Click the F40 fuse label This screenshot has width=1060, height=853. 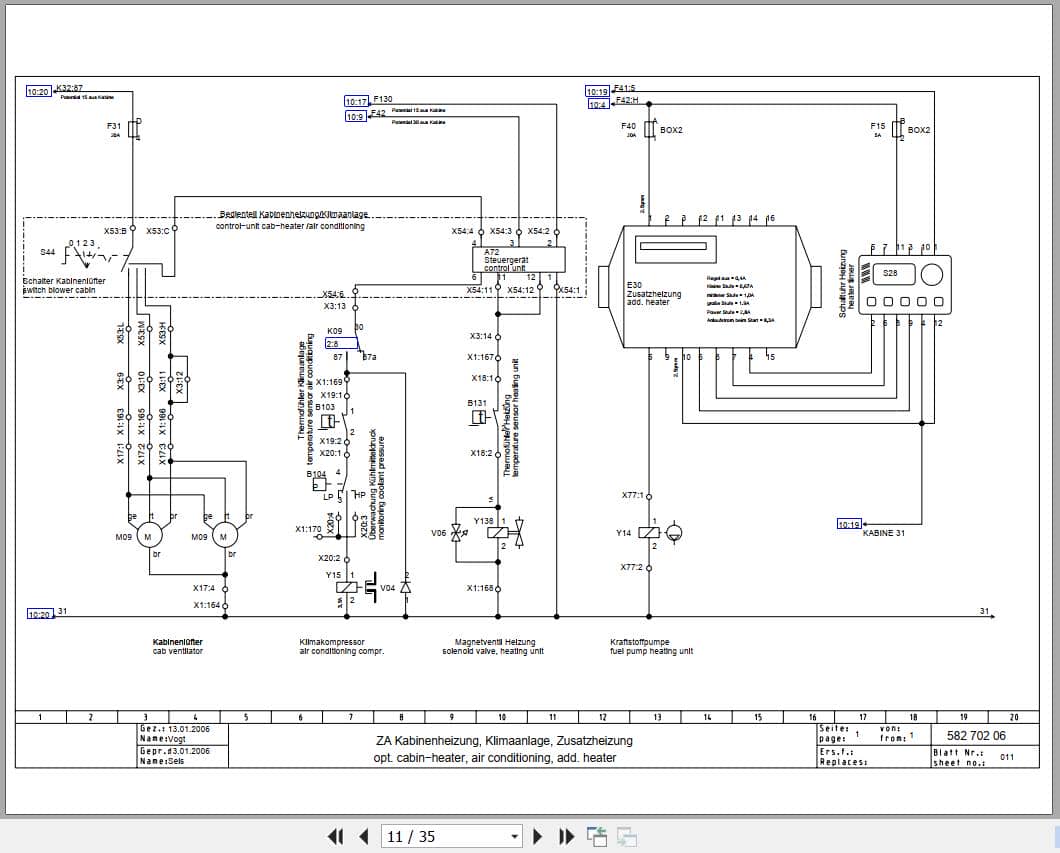point(628,126)
